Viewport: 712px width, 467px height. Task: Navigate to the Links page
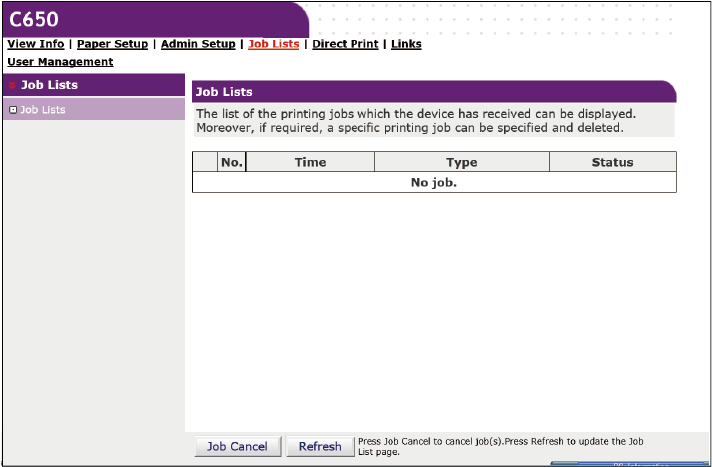click(x=406, y=44)
